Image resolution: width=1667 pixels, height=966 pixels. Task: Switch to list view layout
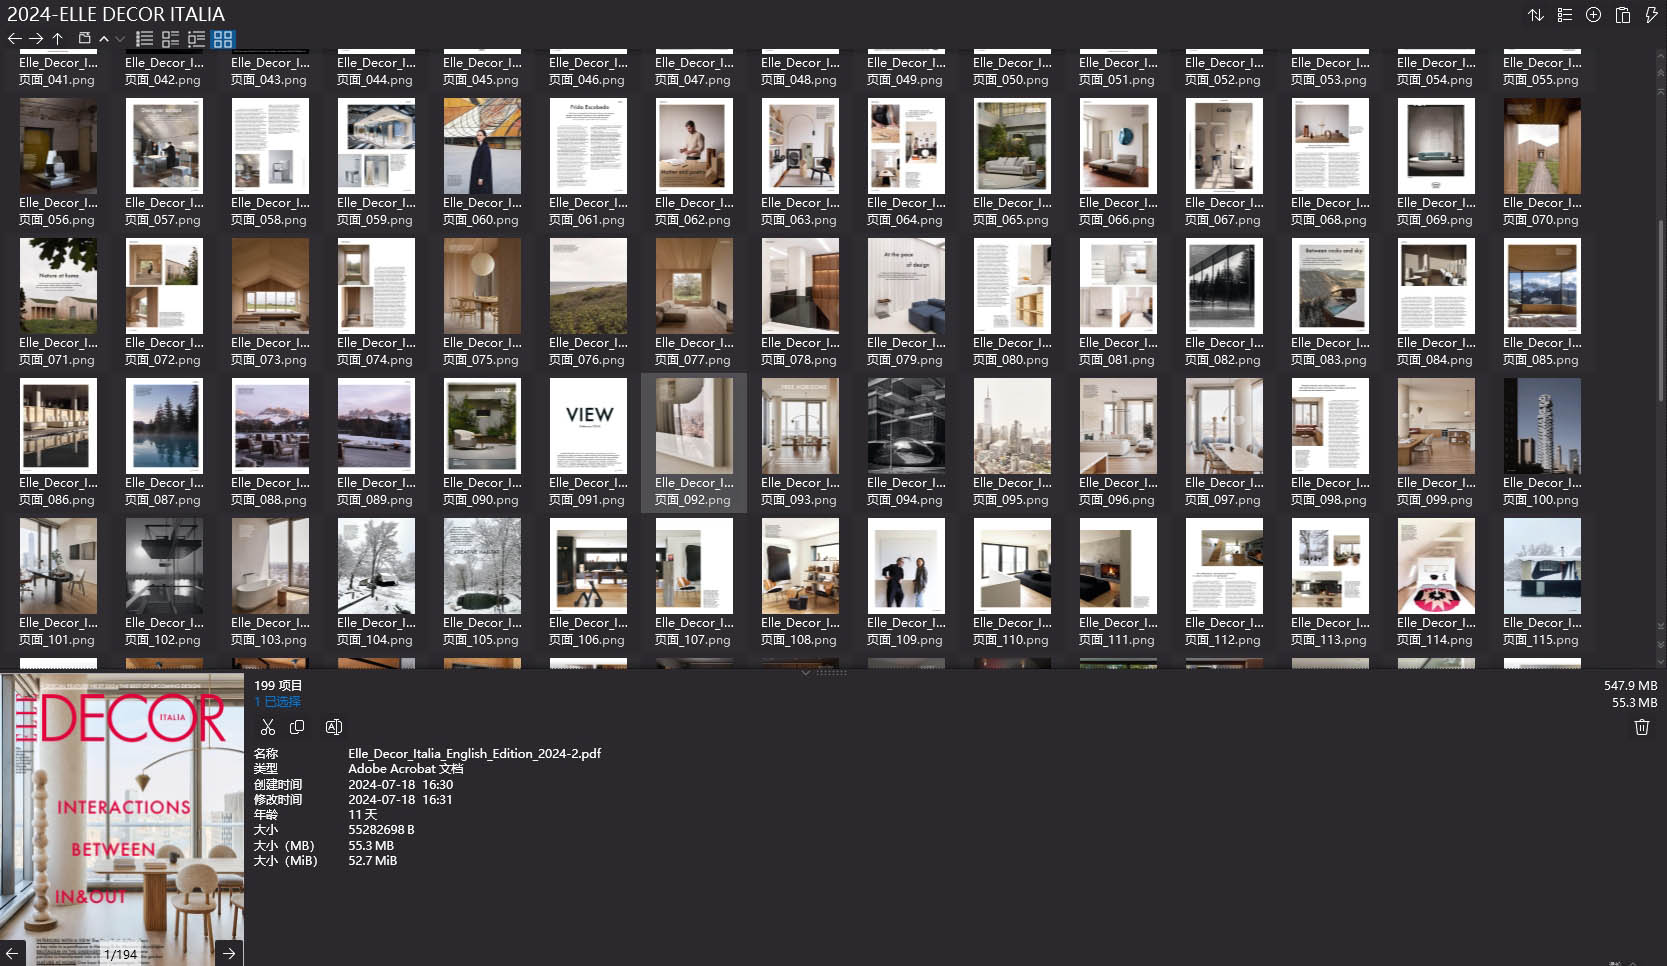coord(144,39)
